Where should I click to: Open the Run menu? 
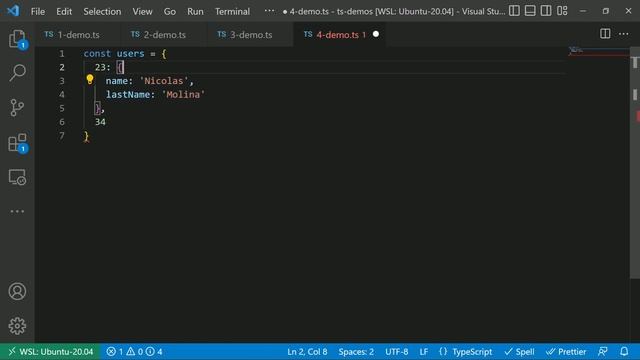[x=195, y=11]
